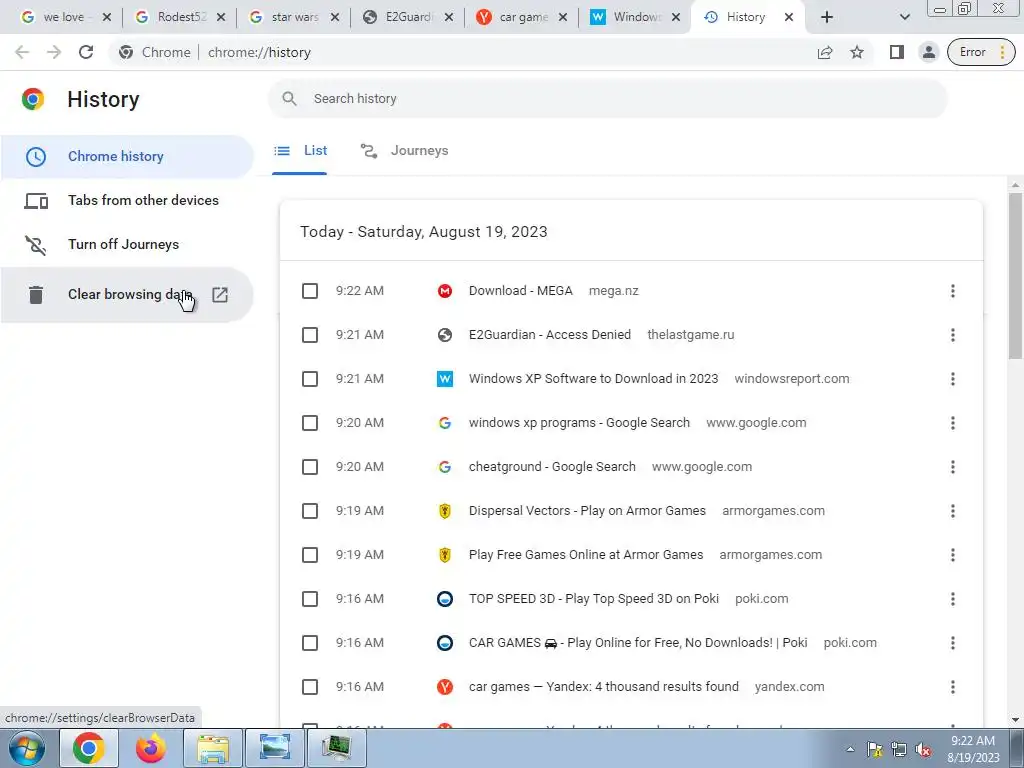
Task: Click the history page vertical scrollbar
Action: click(1015, 276)
